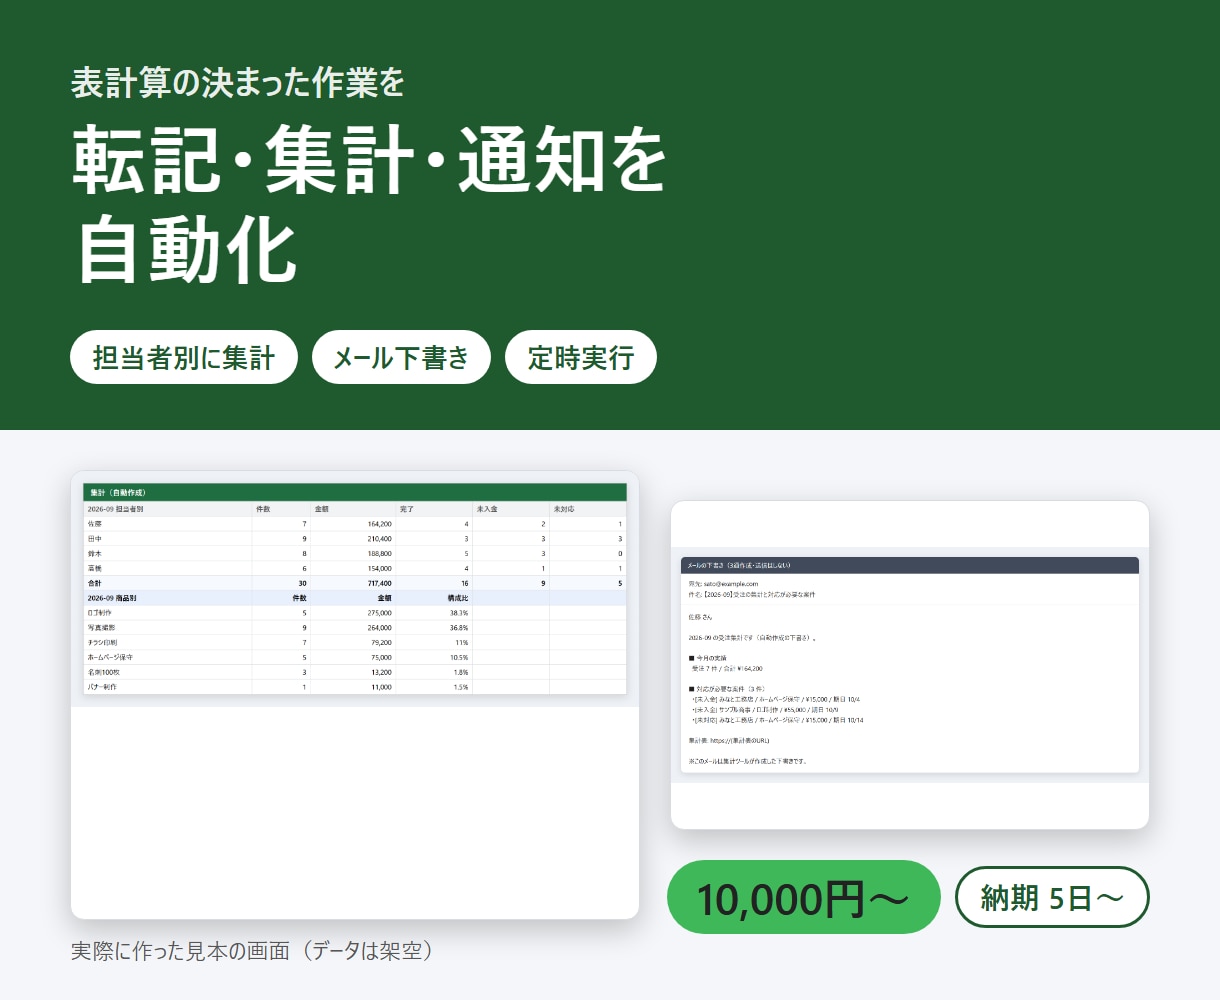Click the 受注 7 件 / 合計 ¥164,200 line
The height and width of the screenshot is (1000, 1220).
[x=727, y=669]
